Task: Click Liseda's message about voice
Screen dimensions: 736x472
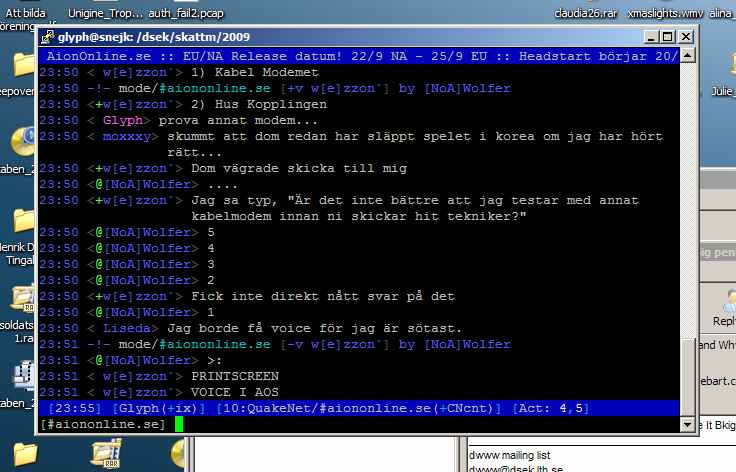Action: pos(314,328)
